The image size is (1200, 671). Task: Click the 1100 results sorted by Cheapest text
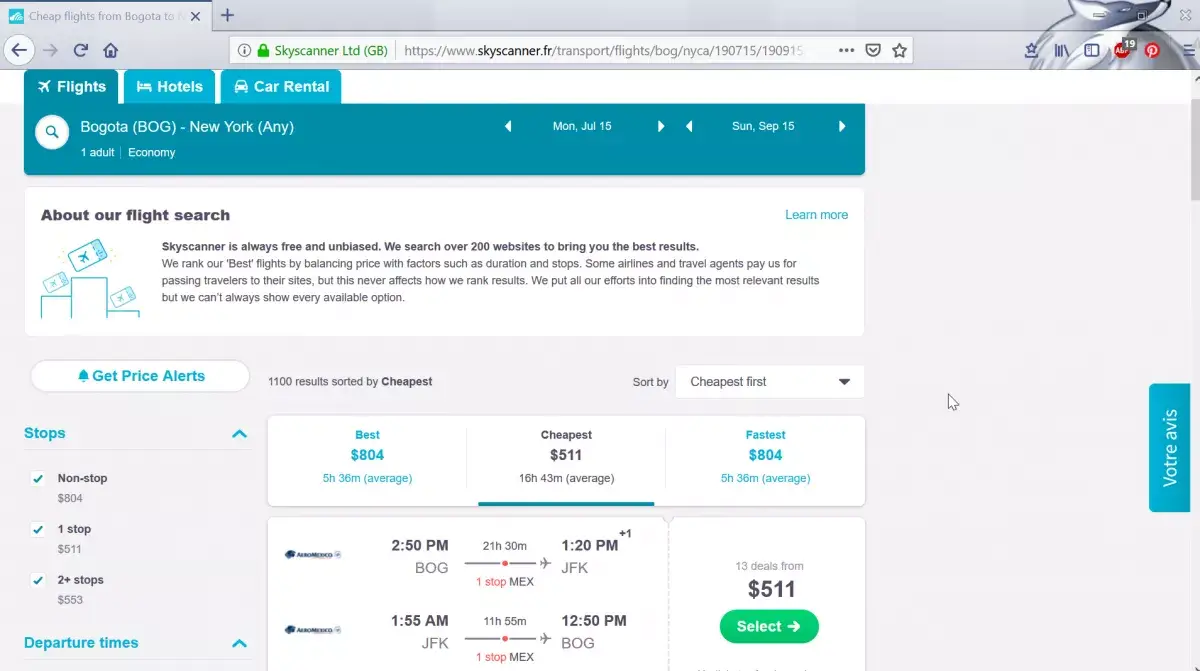[350, 382]
